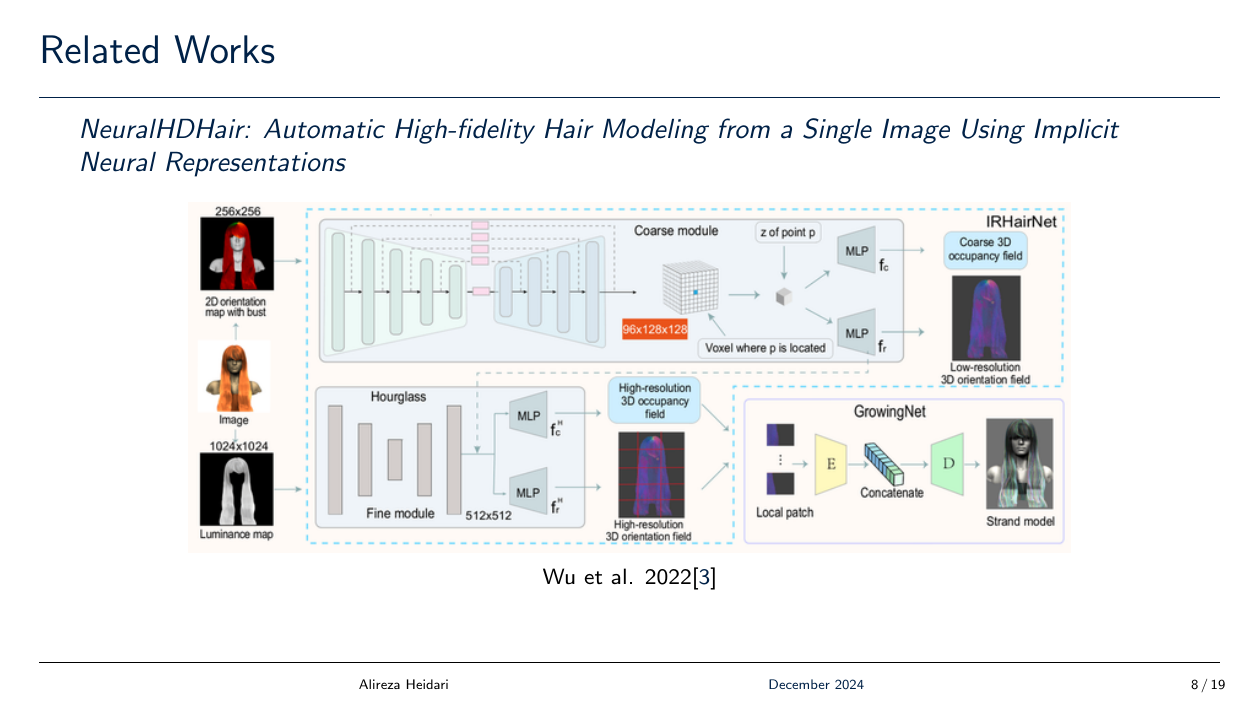This screenshot has width=1260, height=709.
Task: Click the "Concatenate" label
Action: point(892,493)
